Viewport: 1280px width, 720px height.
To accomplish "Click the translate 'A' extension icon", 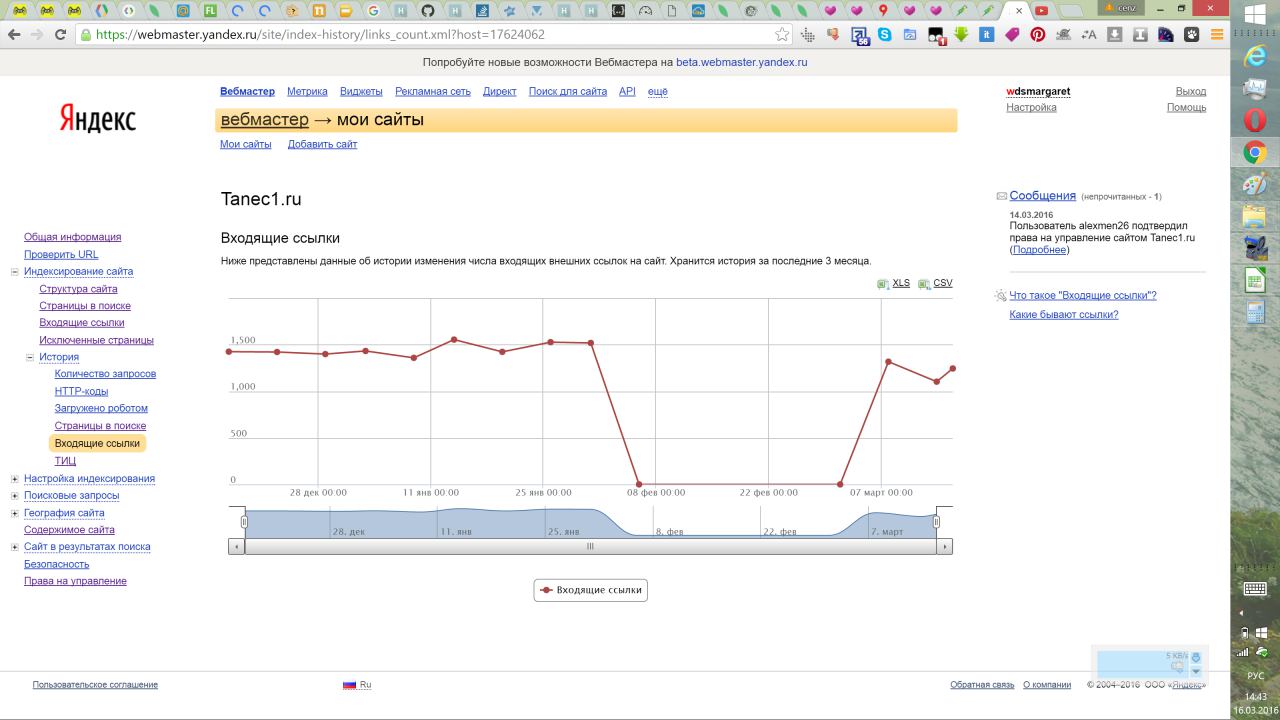I will click(1089, 34).
